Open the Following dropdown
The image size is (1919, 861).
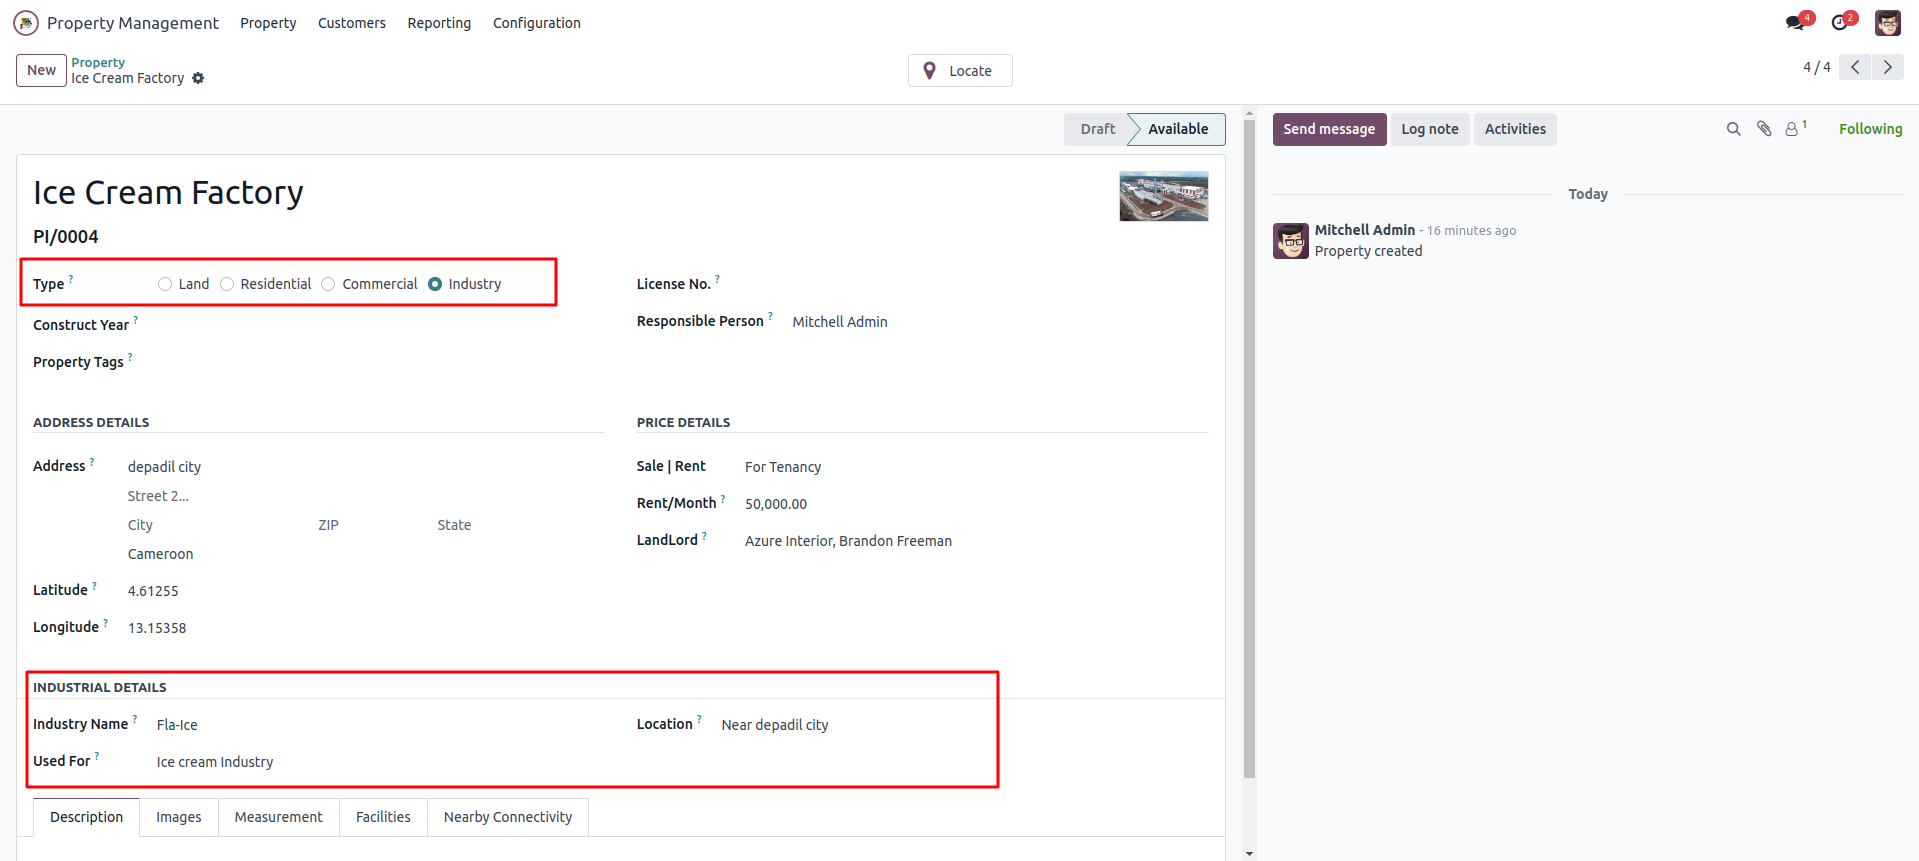click(1870, 129)
